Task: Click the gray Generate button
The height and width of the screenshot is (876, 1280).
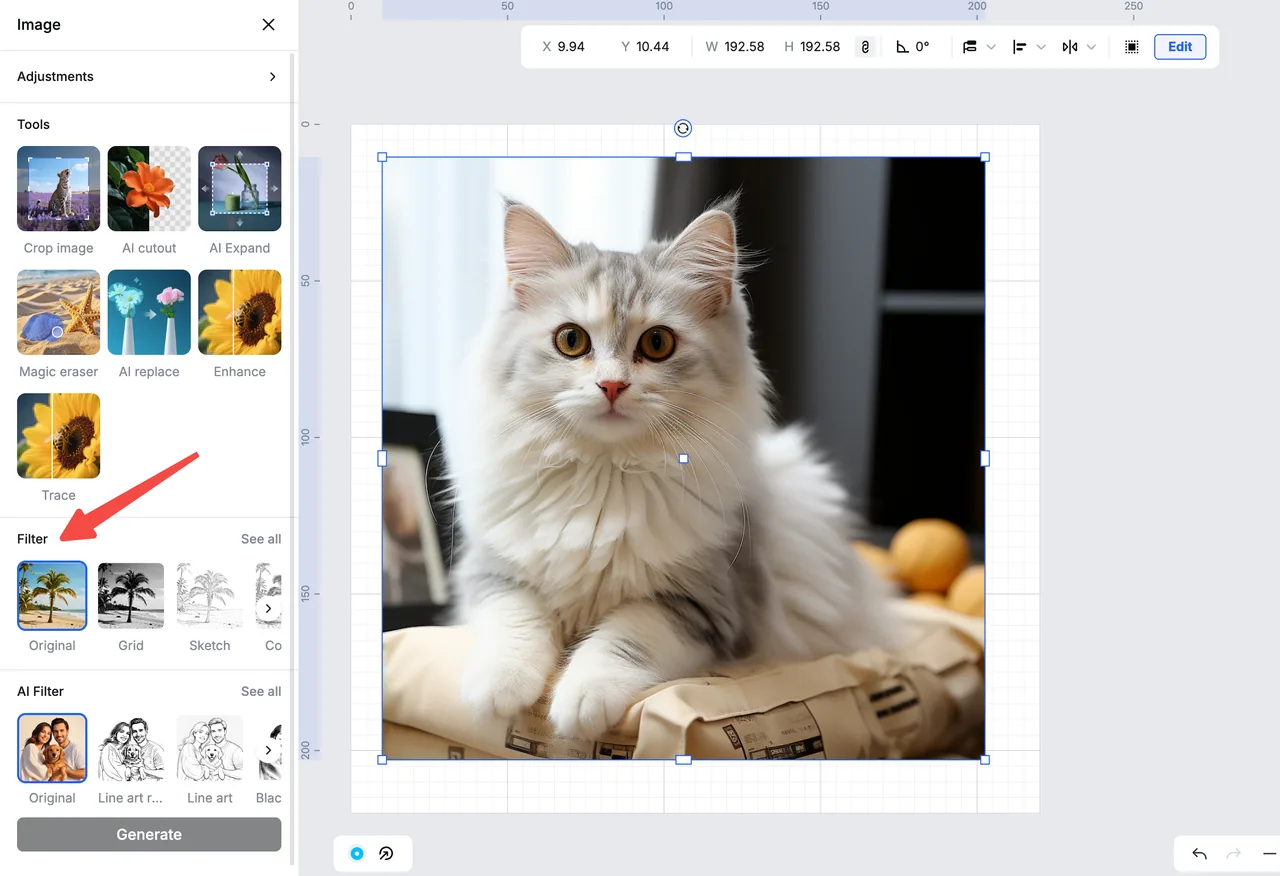Action: click(149, 834)
